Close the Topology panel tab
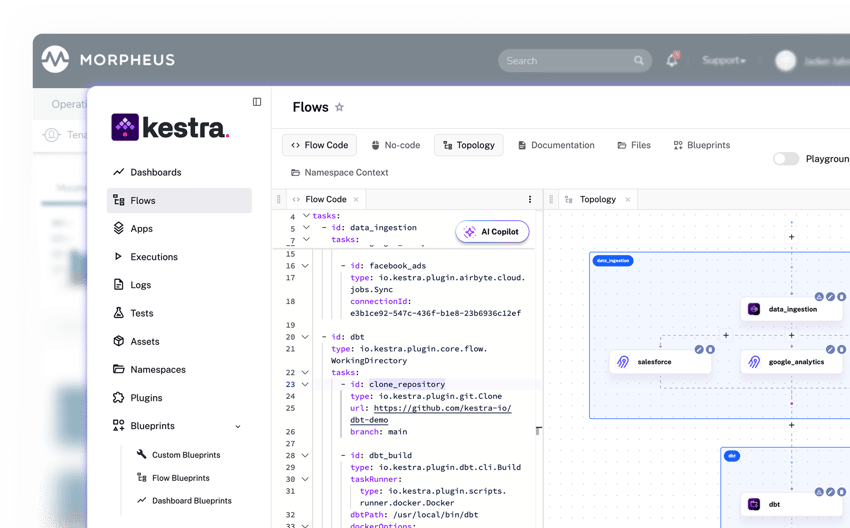Image resolution: width=850 pixels, height=528 pixels. pyautogui.click(x=628, y=199)
